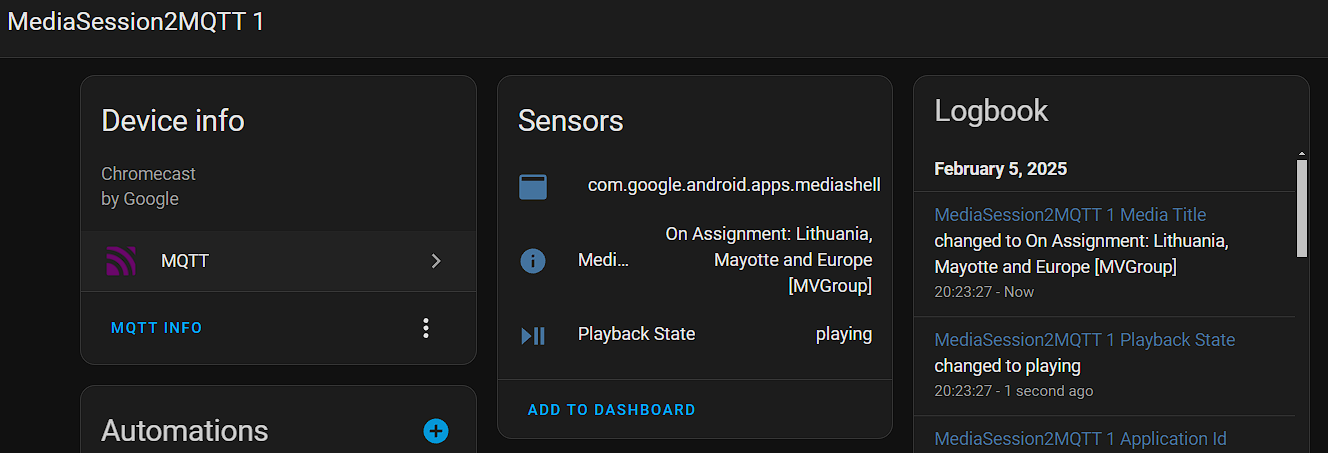Open the MQTT INFO dialog
This screenshot has width=1328, height=453.
(157, 328)
